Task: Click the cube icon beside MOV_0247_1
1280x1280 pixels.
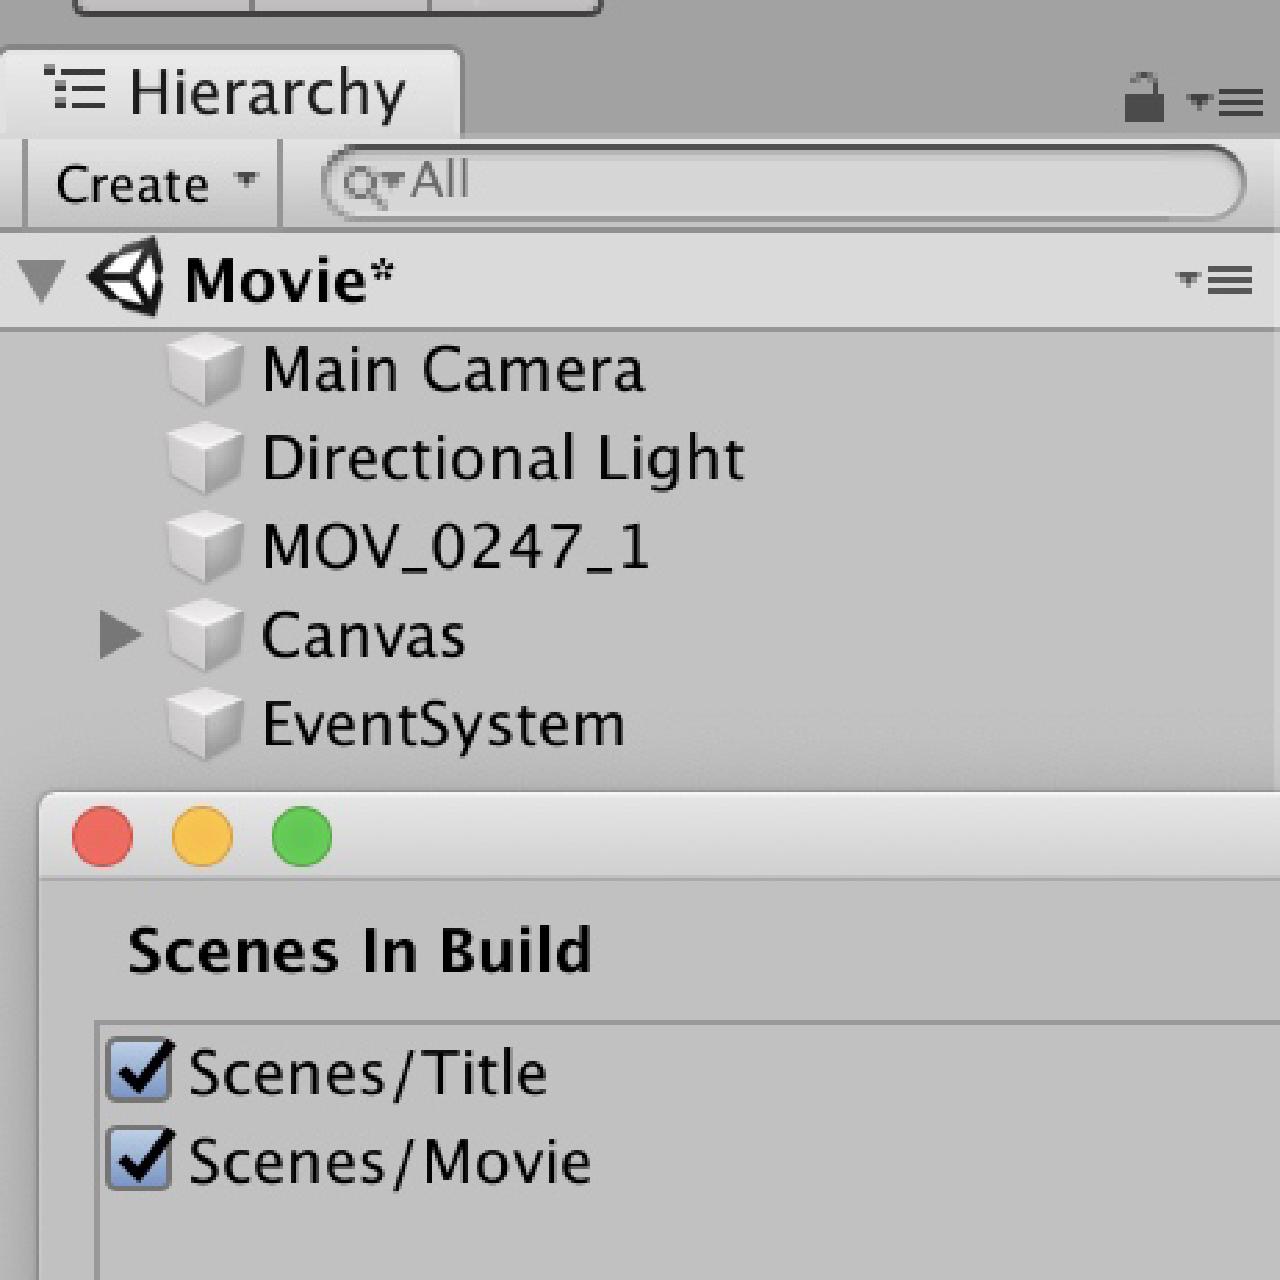Action: click(205, 547)
